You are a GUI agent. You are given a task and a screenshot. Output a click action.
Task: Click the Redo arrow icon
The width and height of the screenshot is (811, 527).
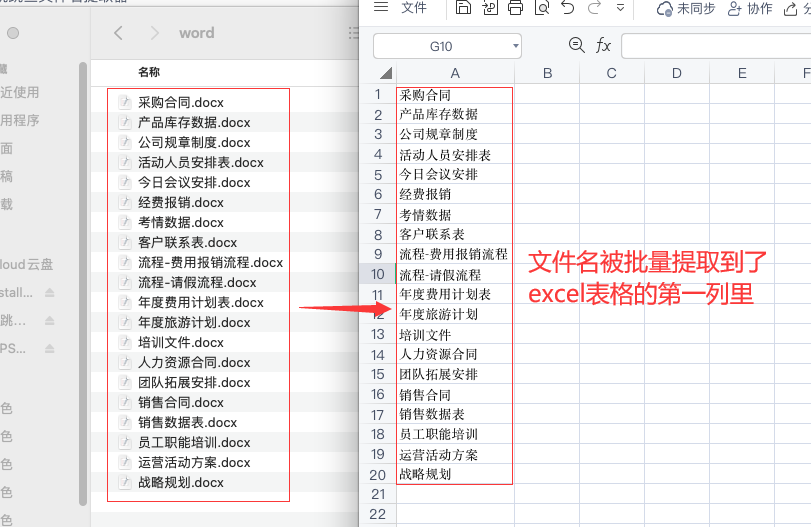(594, 9)
